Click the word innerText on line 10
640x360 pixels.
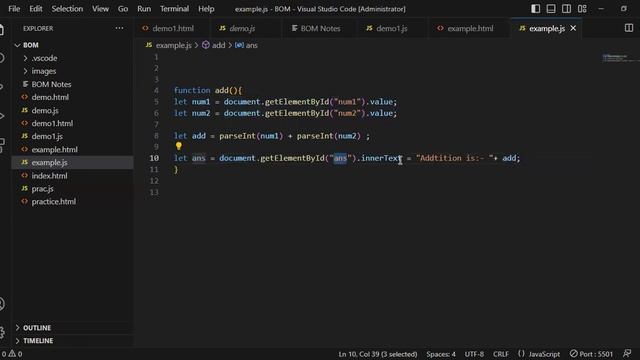click(x=382, y=158)
